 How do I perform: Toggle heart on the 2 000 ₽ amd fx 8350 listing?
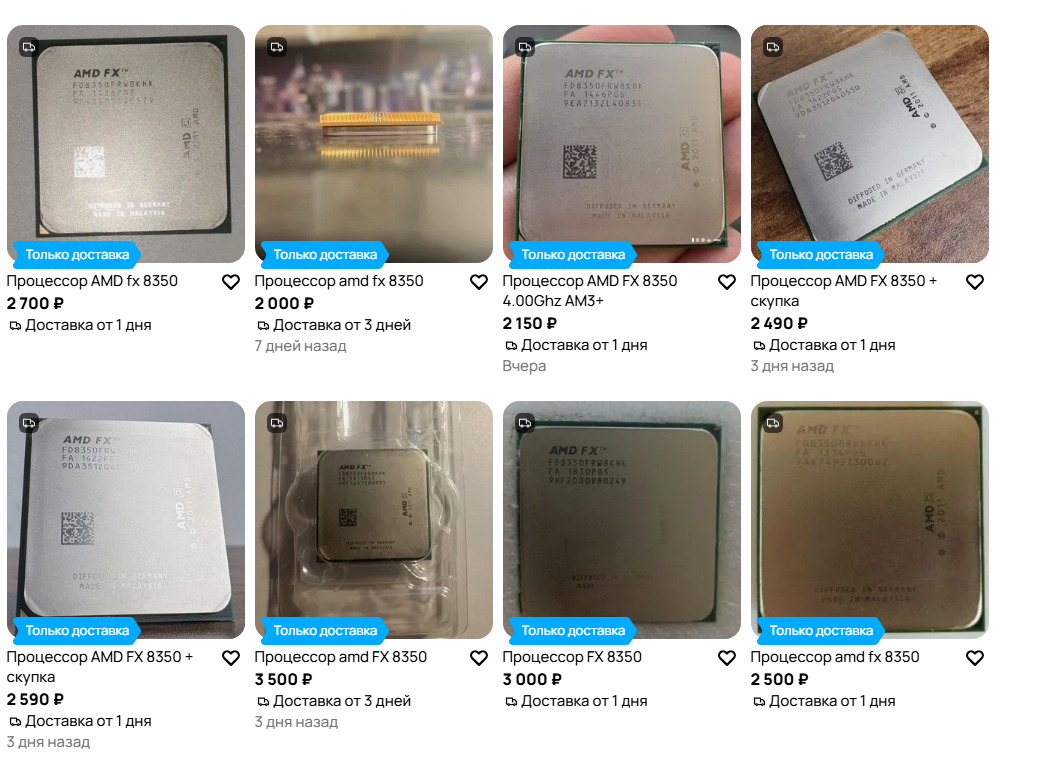(x=479, y=282)
